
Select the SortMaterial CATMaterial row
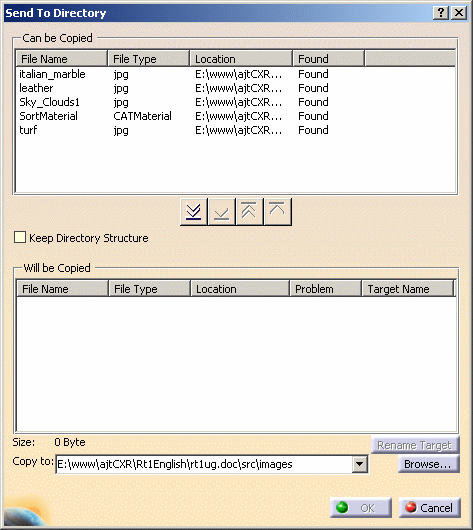[235, 116]
